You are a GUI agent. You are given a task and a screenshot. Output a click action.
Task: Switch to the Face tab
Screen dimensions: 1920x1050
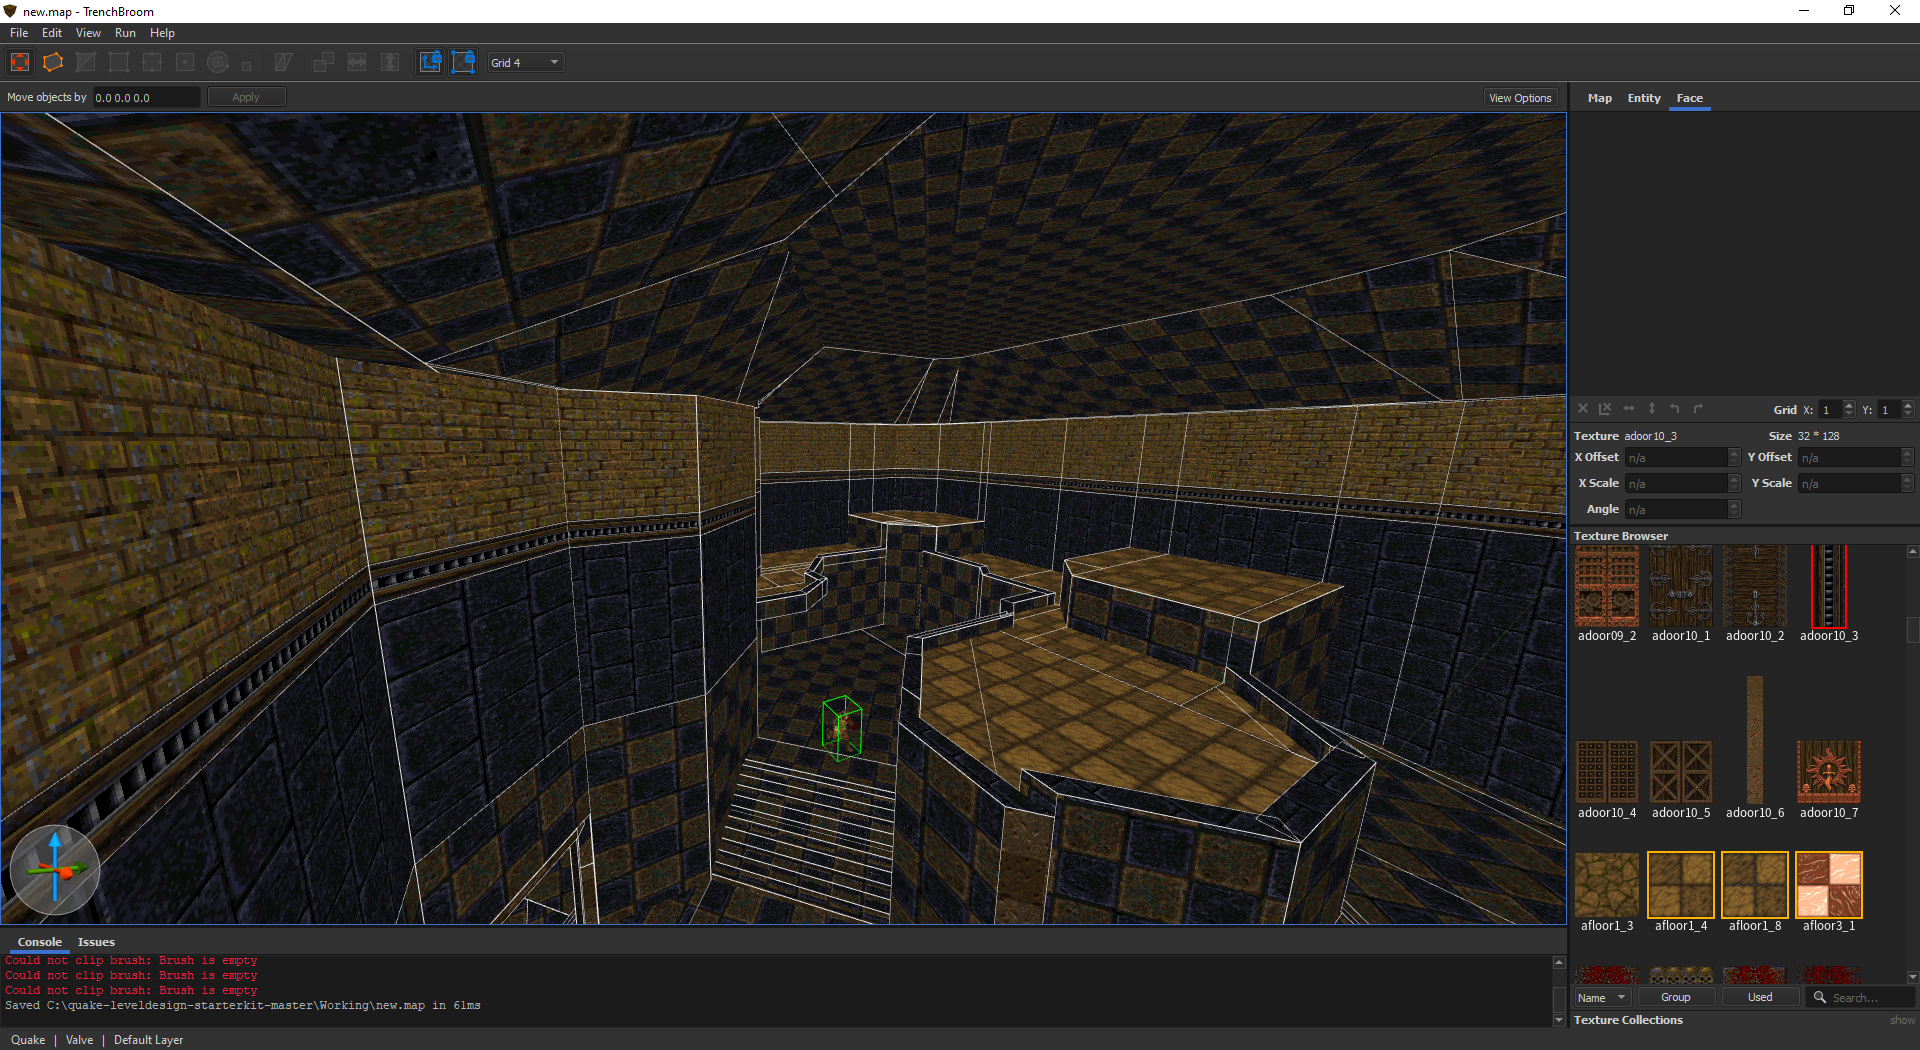pyautogui.click(x=1689, y=98)
